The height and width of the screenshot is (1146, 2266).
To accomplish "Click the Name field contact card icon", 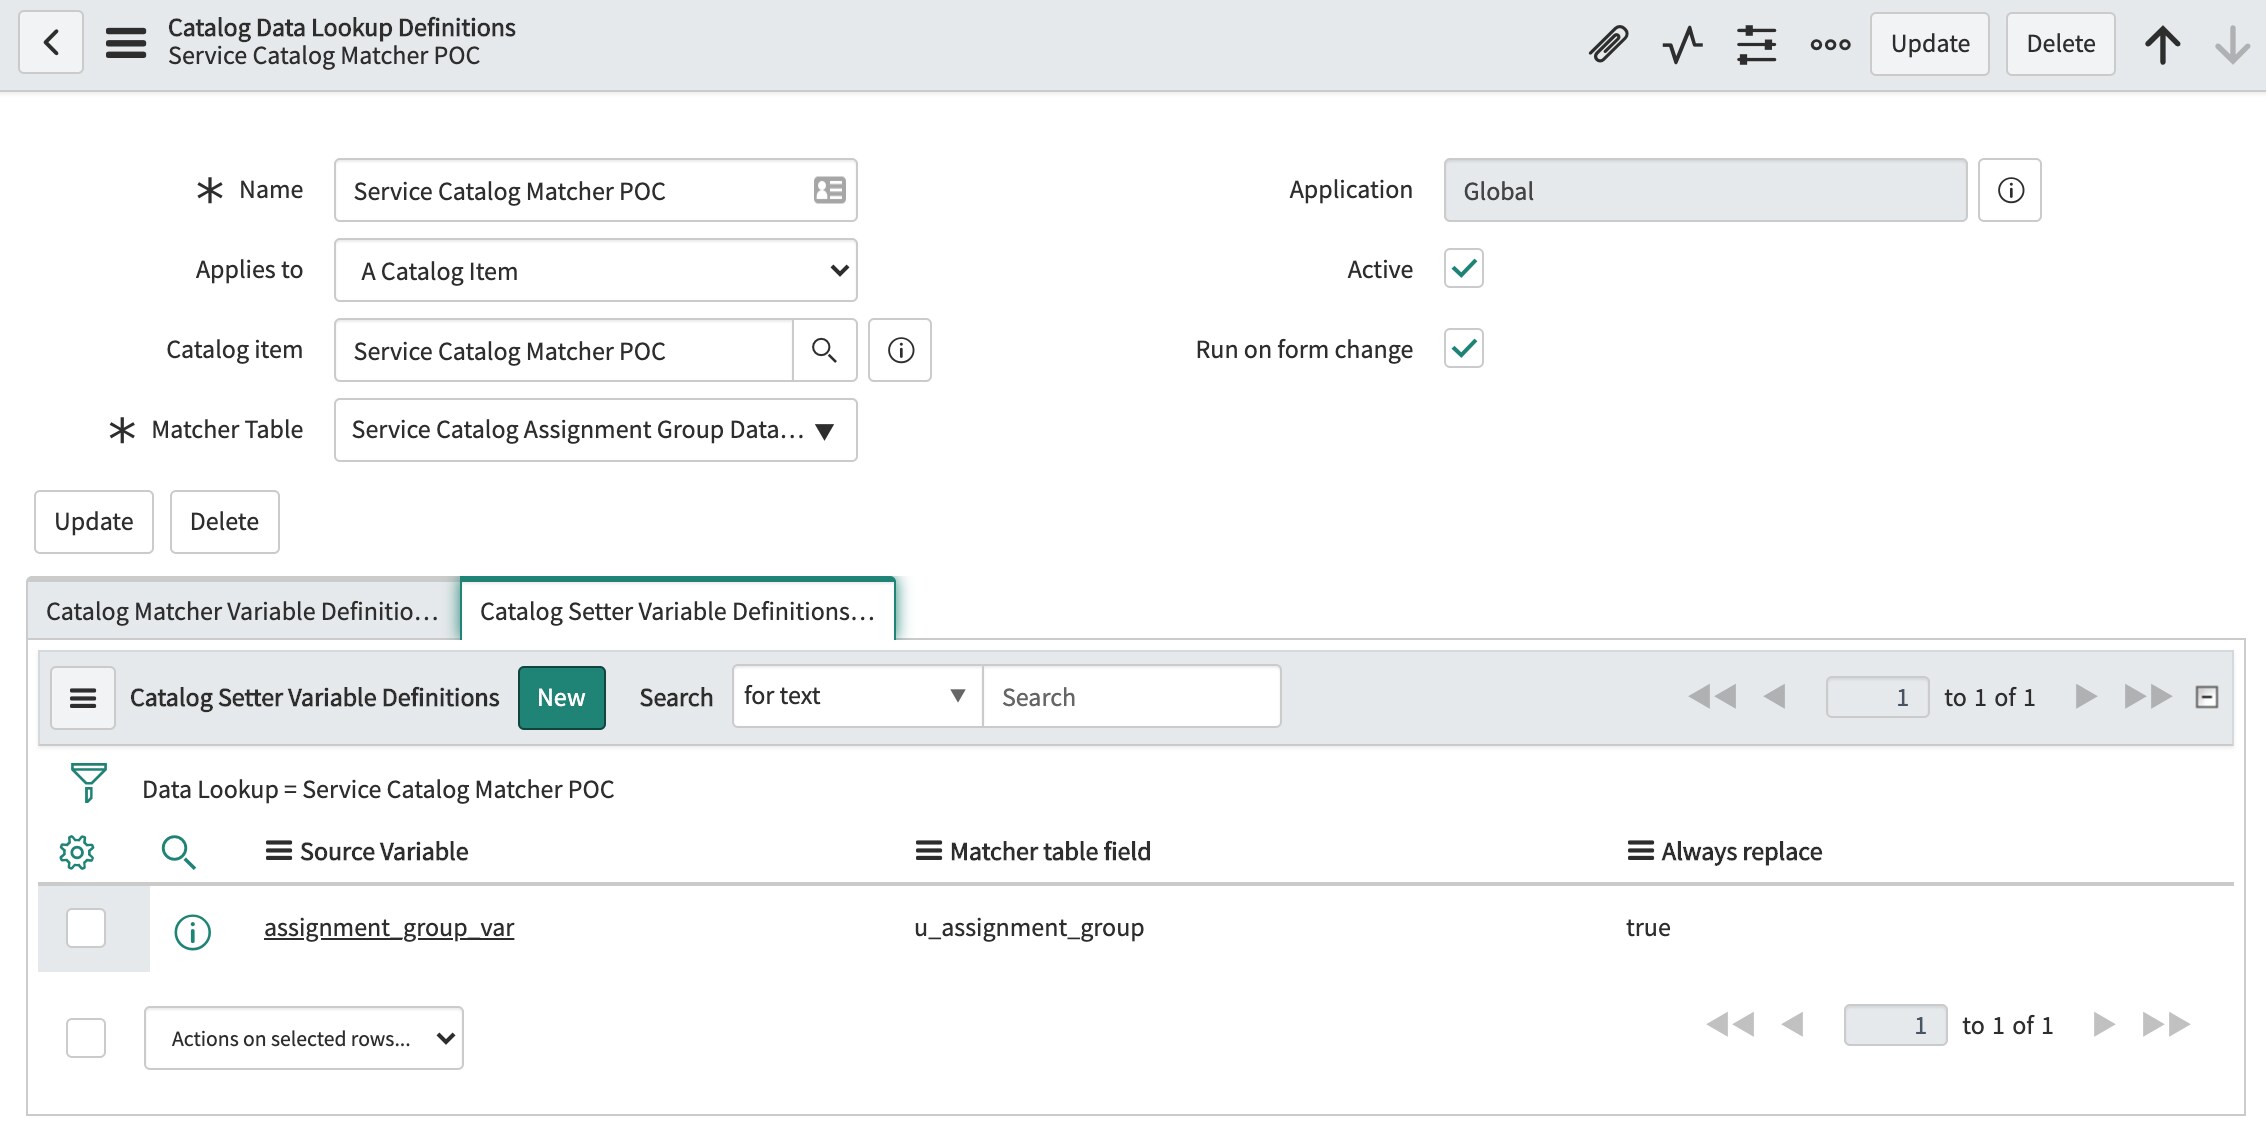I will click(828, 190).
